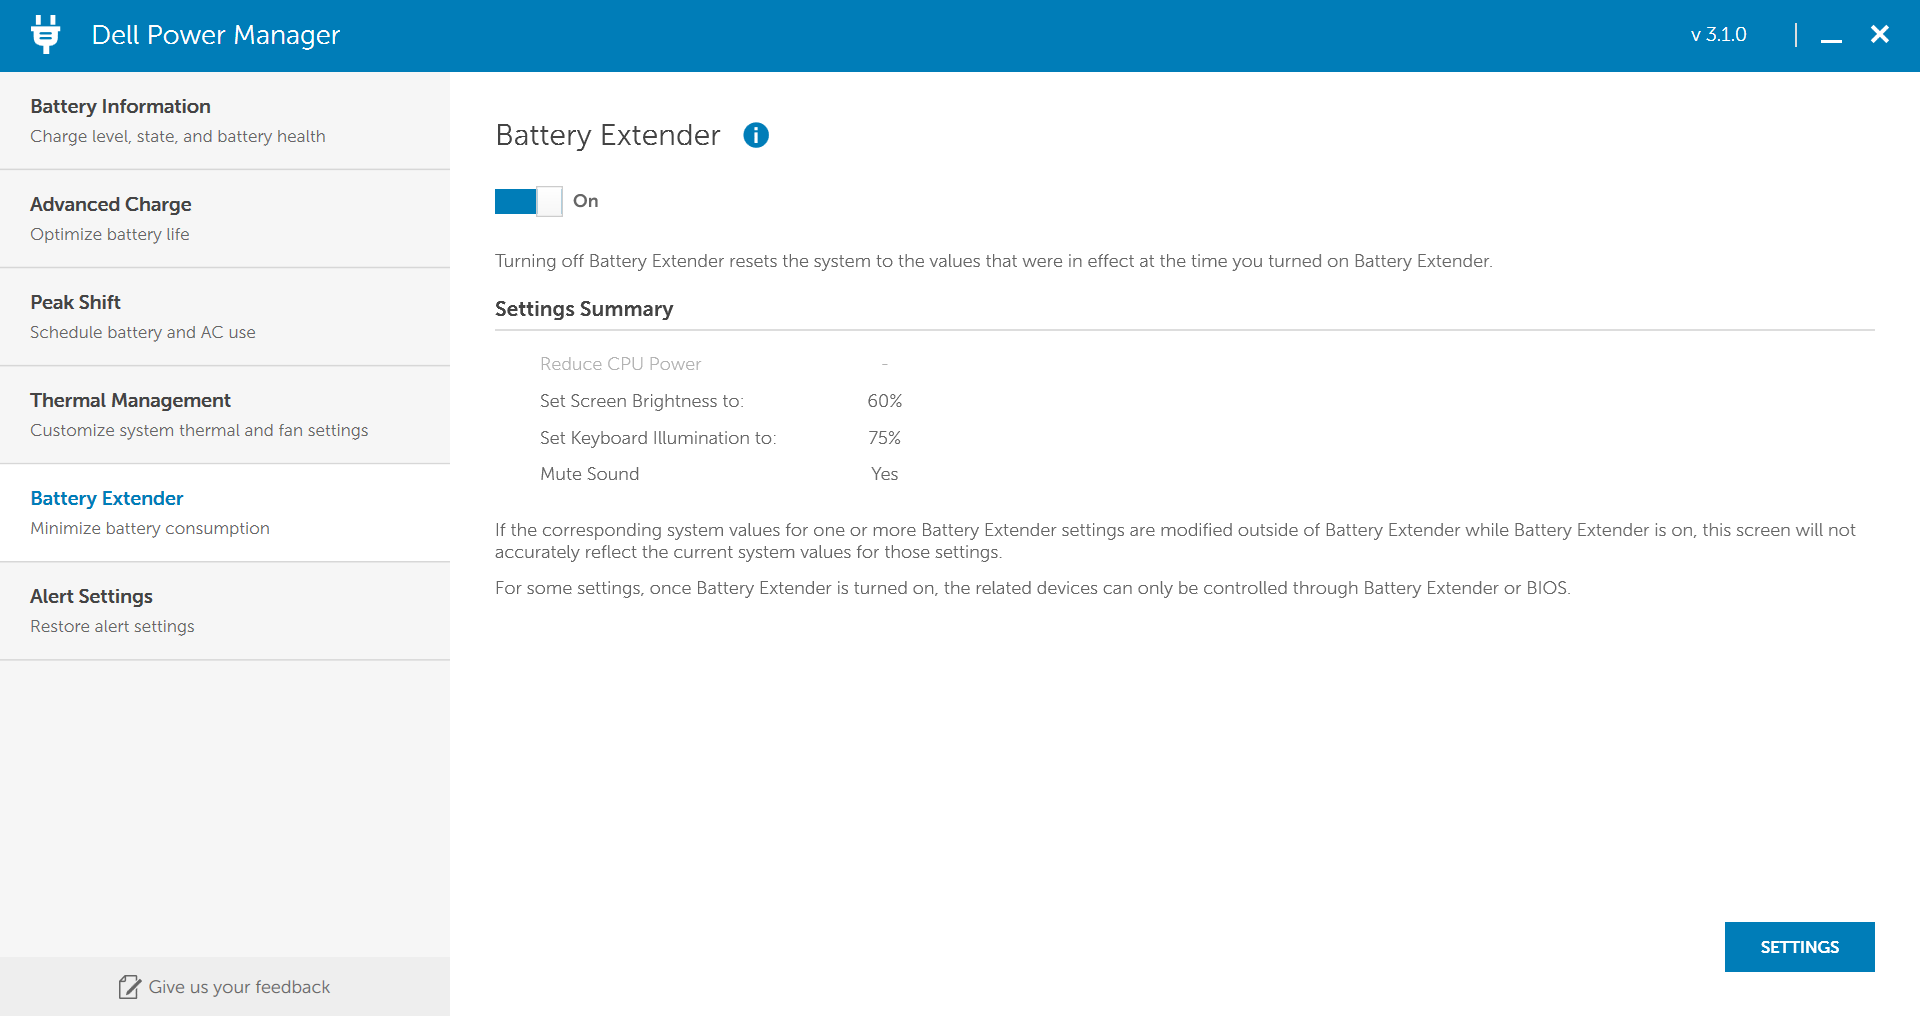The image size is (1920, 1016).
Task: Switch to the Advanced Charge section
Action: point(225,218)
